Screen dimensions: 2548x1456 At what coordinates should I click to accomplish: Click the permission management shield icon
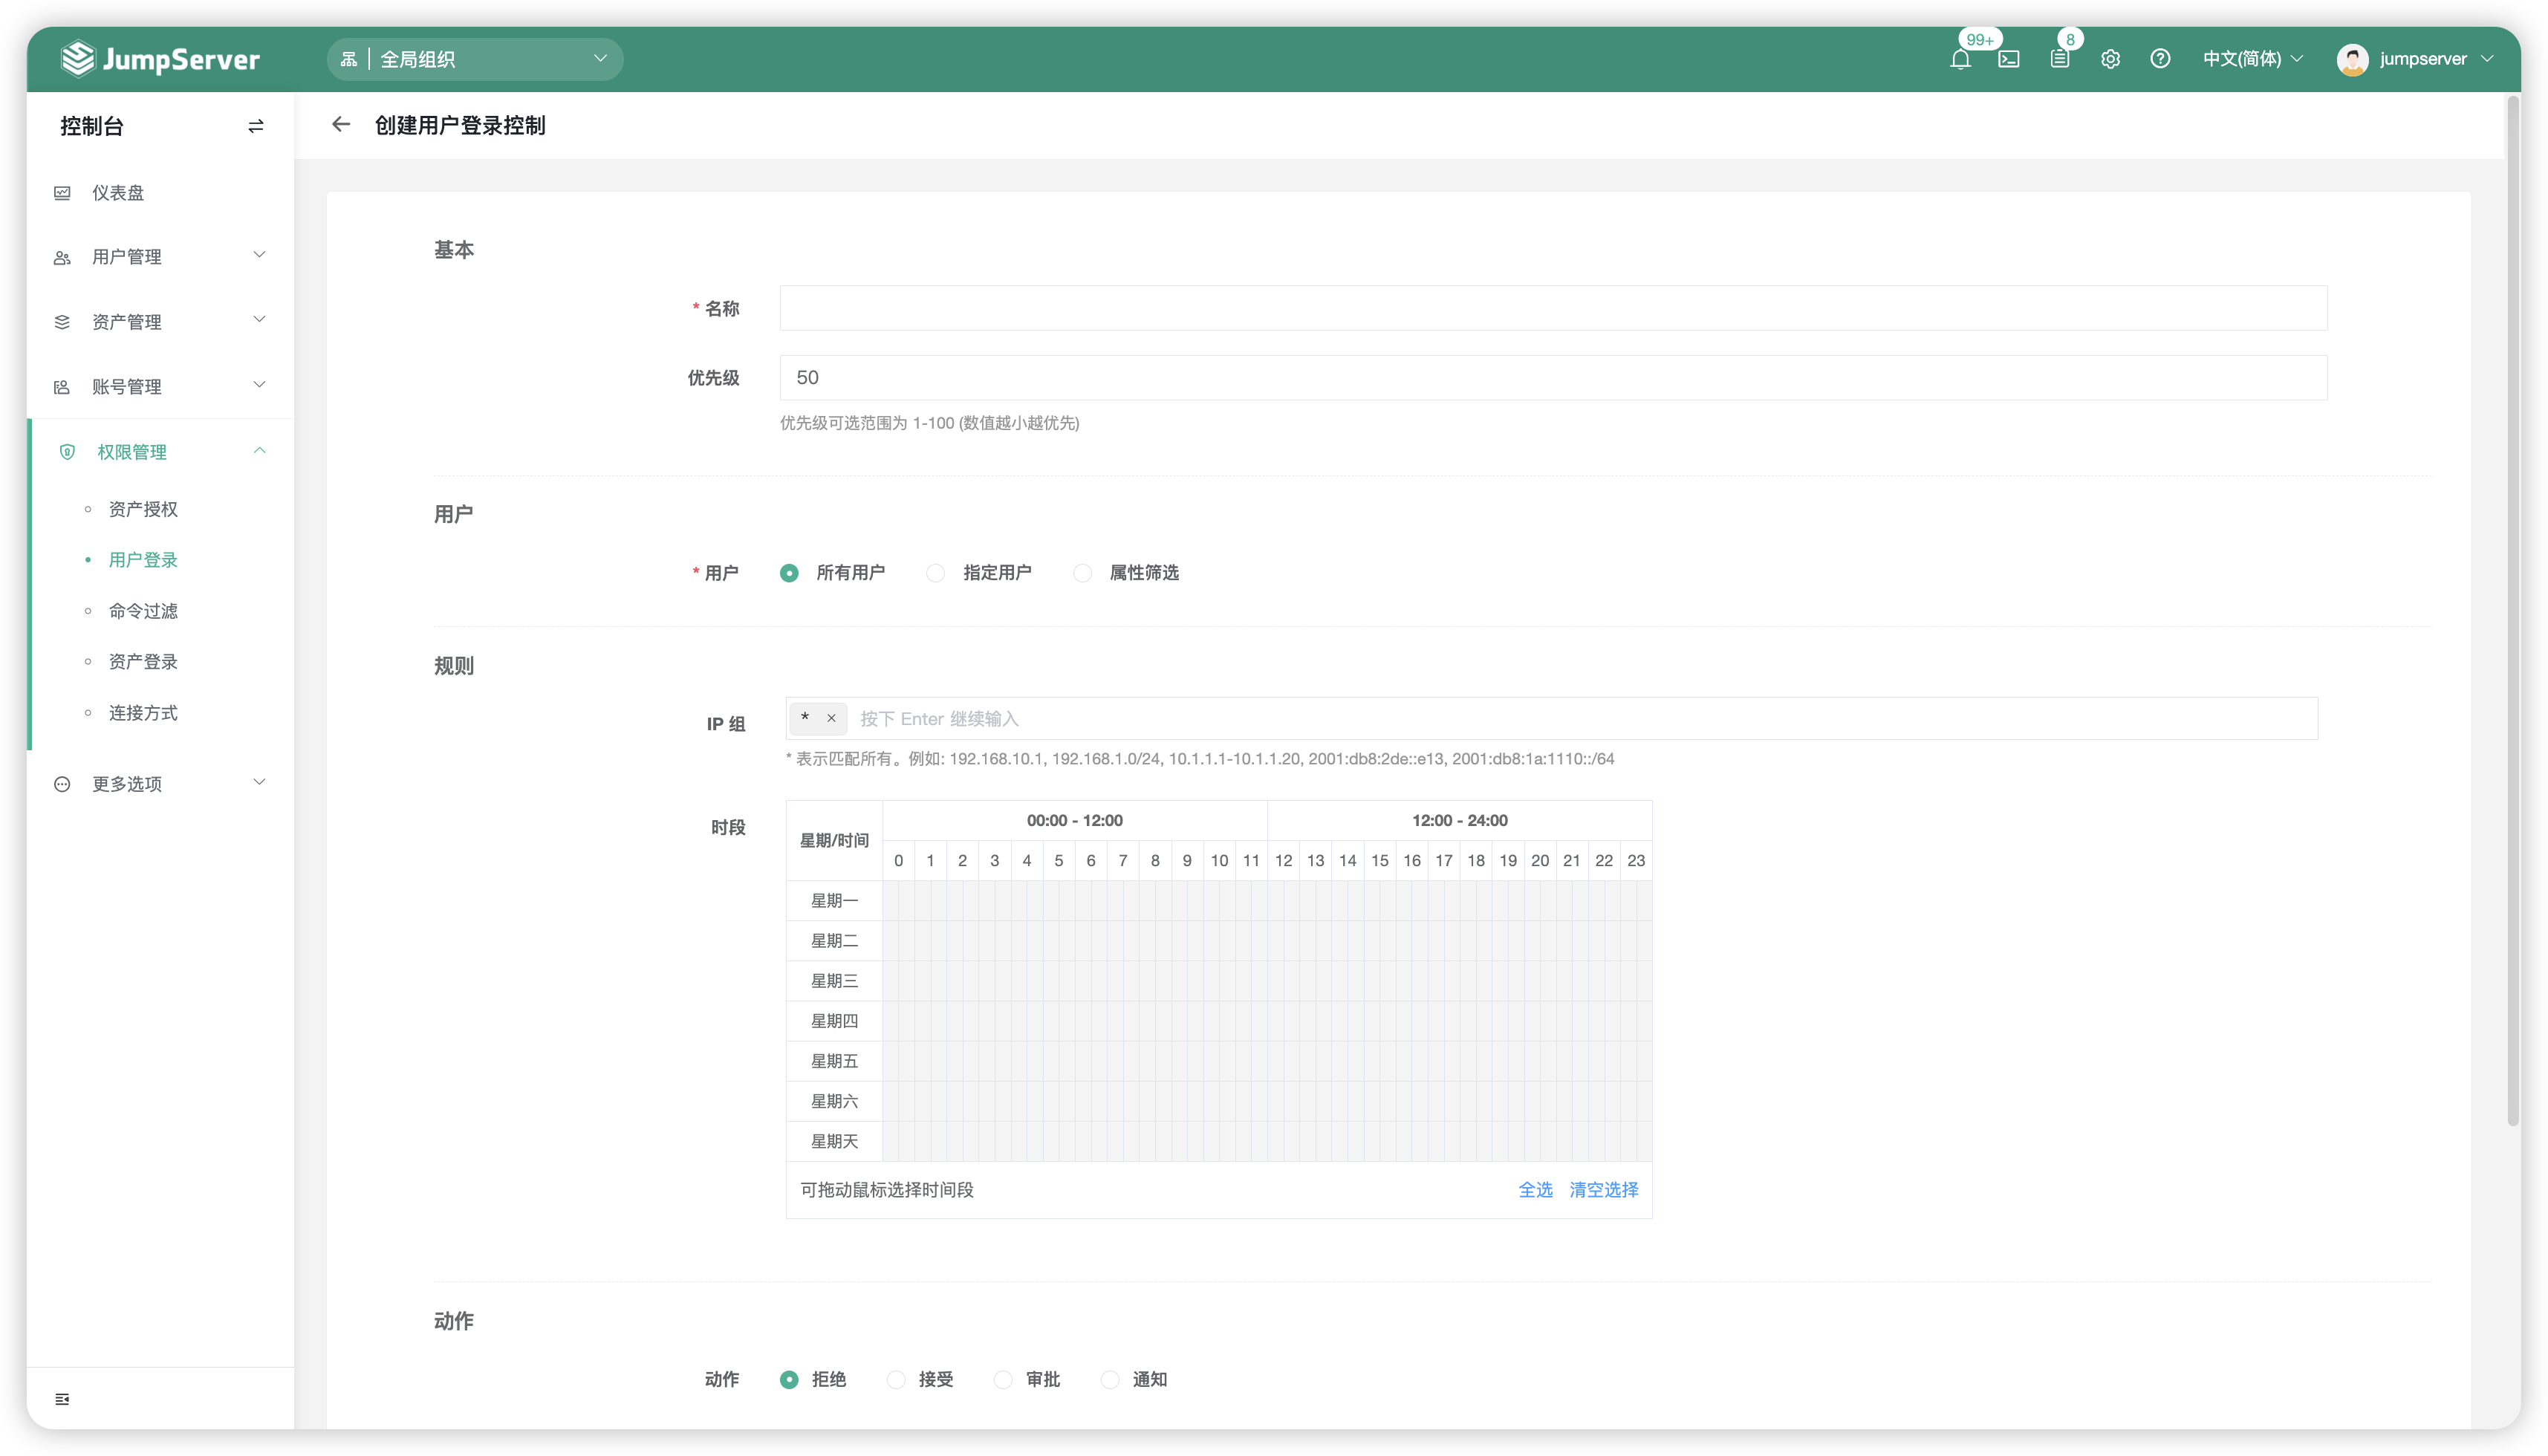pos(67,452)
